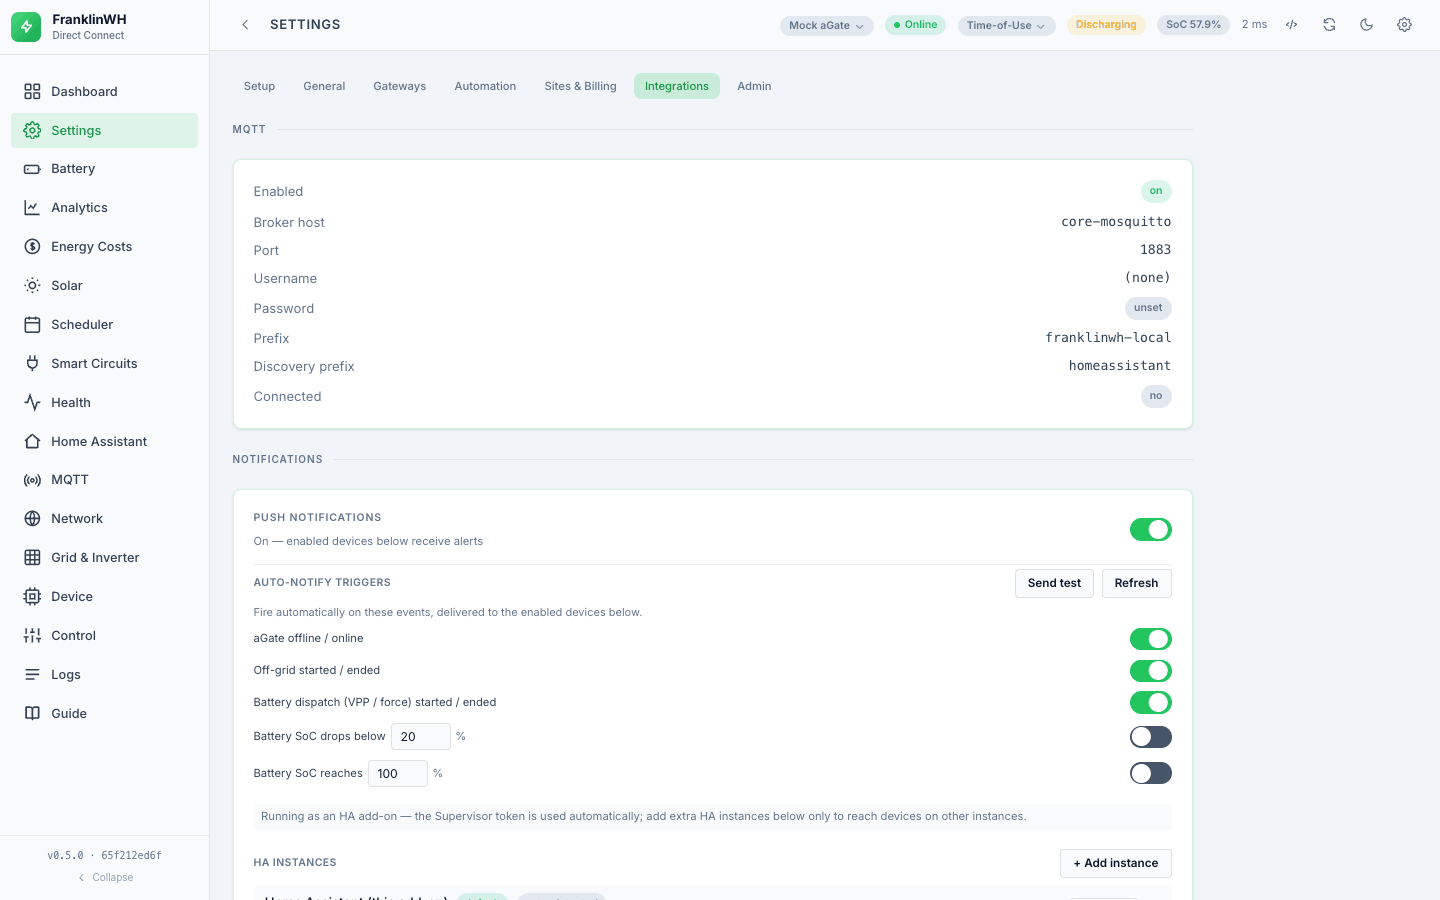Viewport: 1440px width, 900px height.
Task: Click the + Add instance button
Action: point(1115,864)
